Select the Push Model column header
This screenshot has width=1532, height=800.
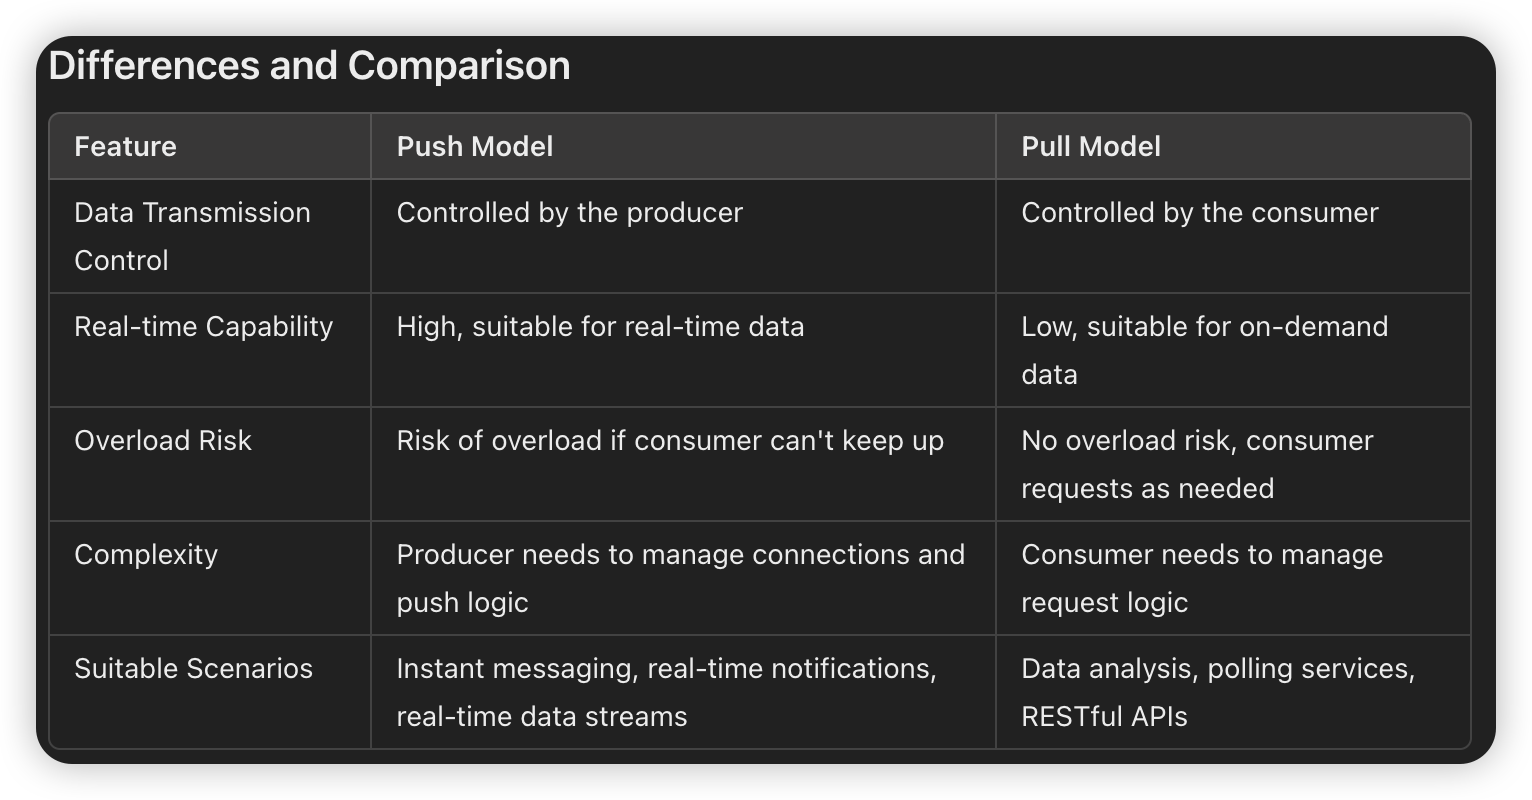[683, 146]
